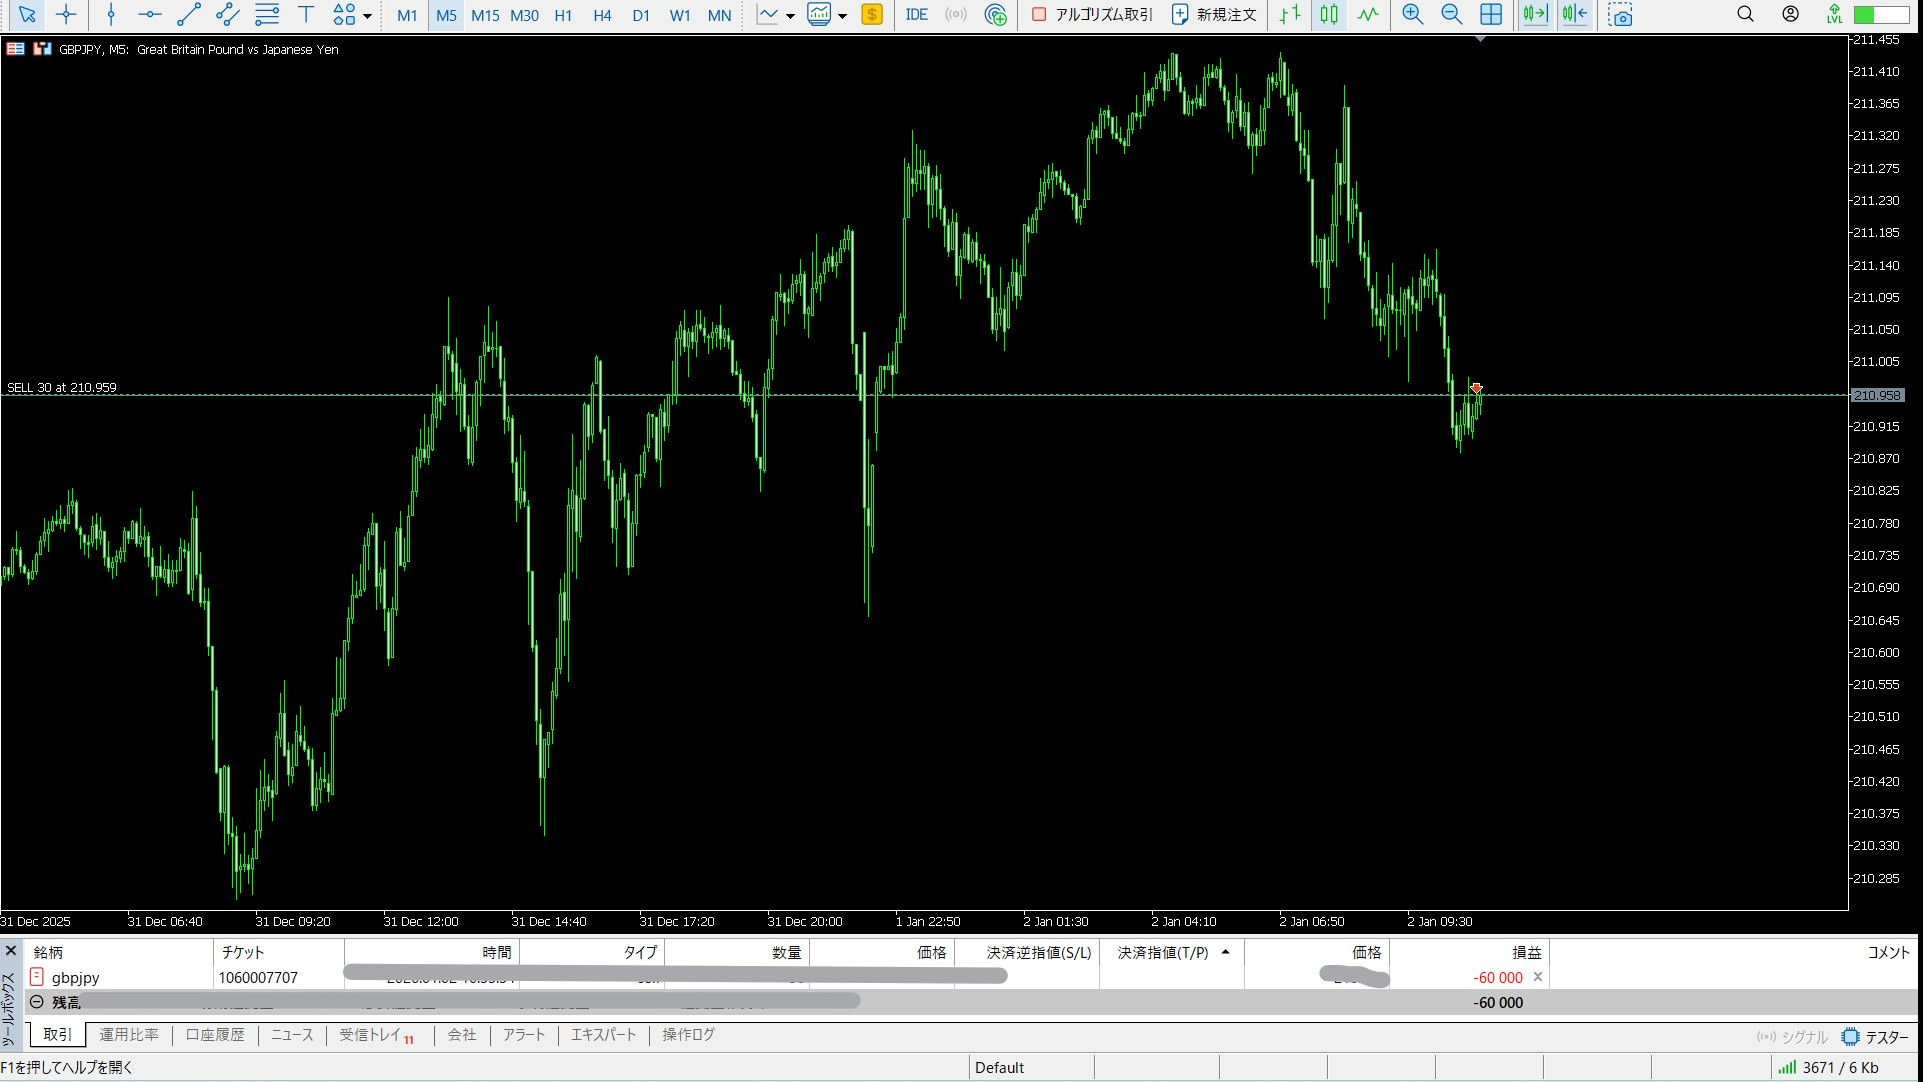The width and height of the screenshot is (1923, 1082).
Task: Select the trendline drawing tool
Action: coord(188,15)
